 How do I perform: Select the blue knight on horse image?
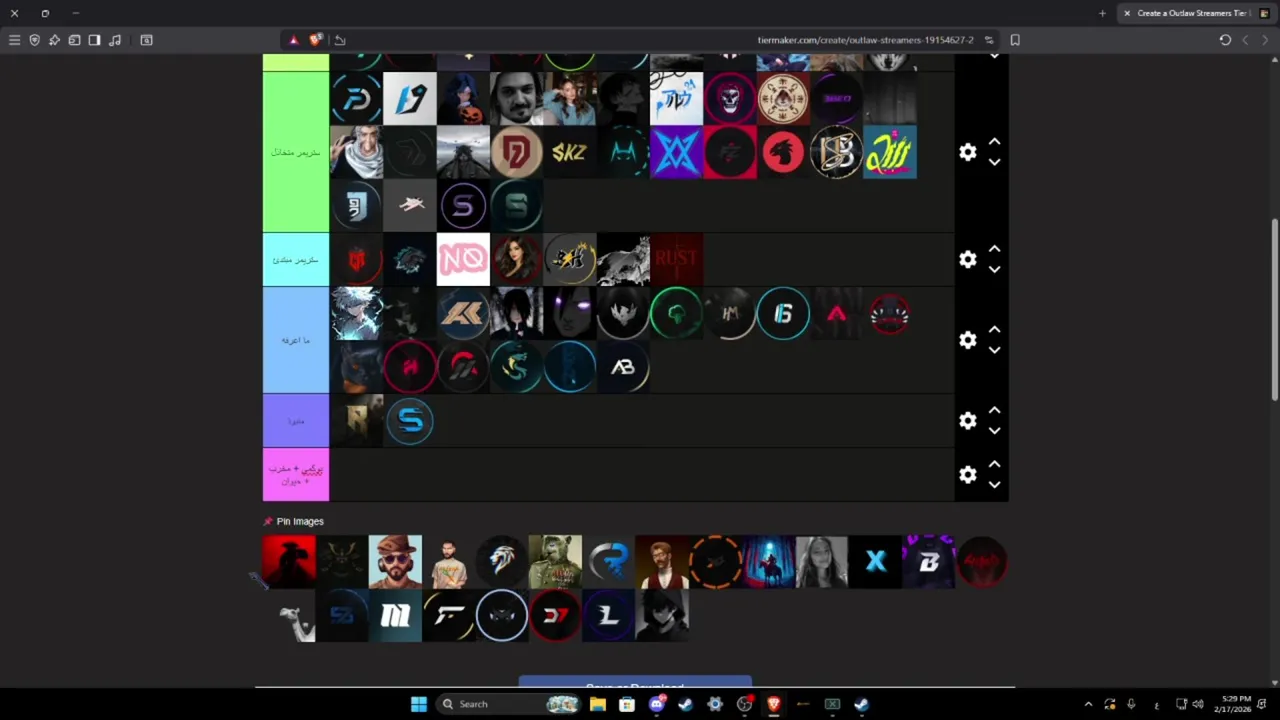(x=769, y=562)
